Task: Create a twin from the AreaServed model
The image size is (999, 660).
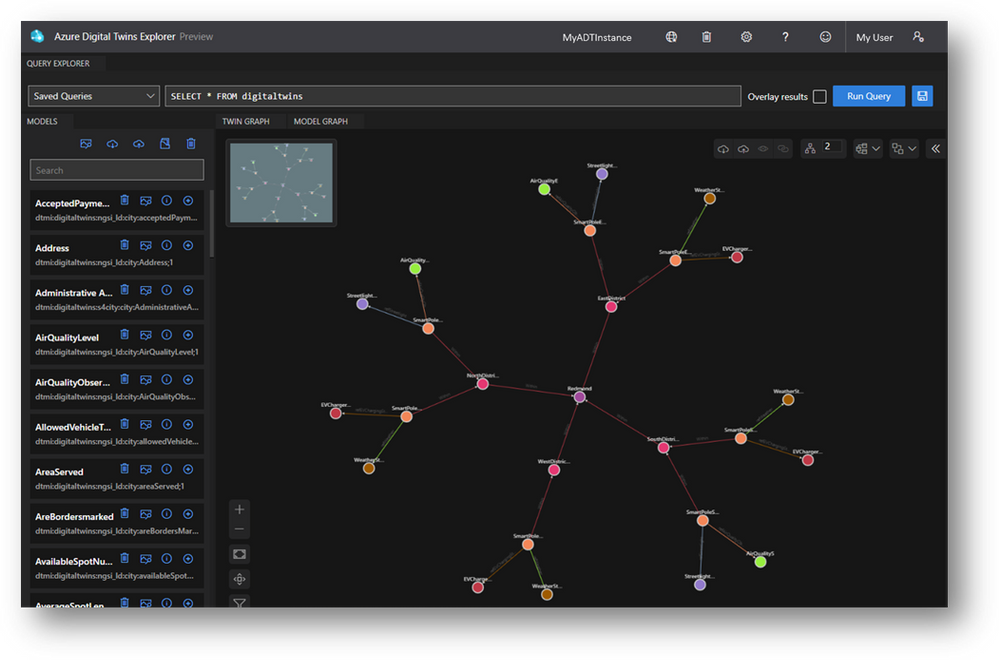Action: click(x=188, y=470)
